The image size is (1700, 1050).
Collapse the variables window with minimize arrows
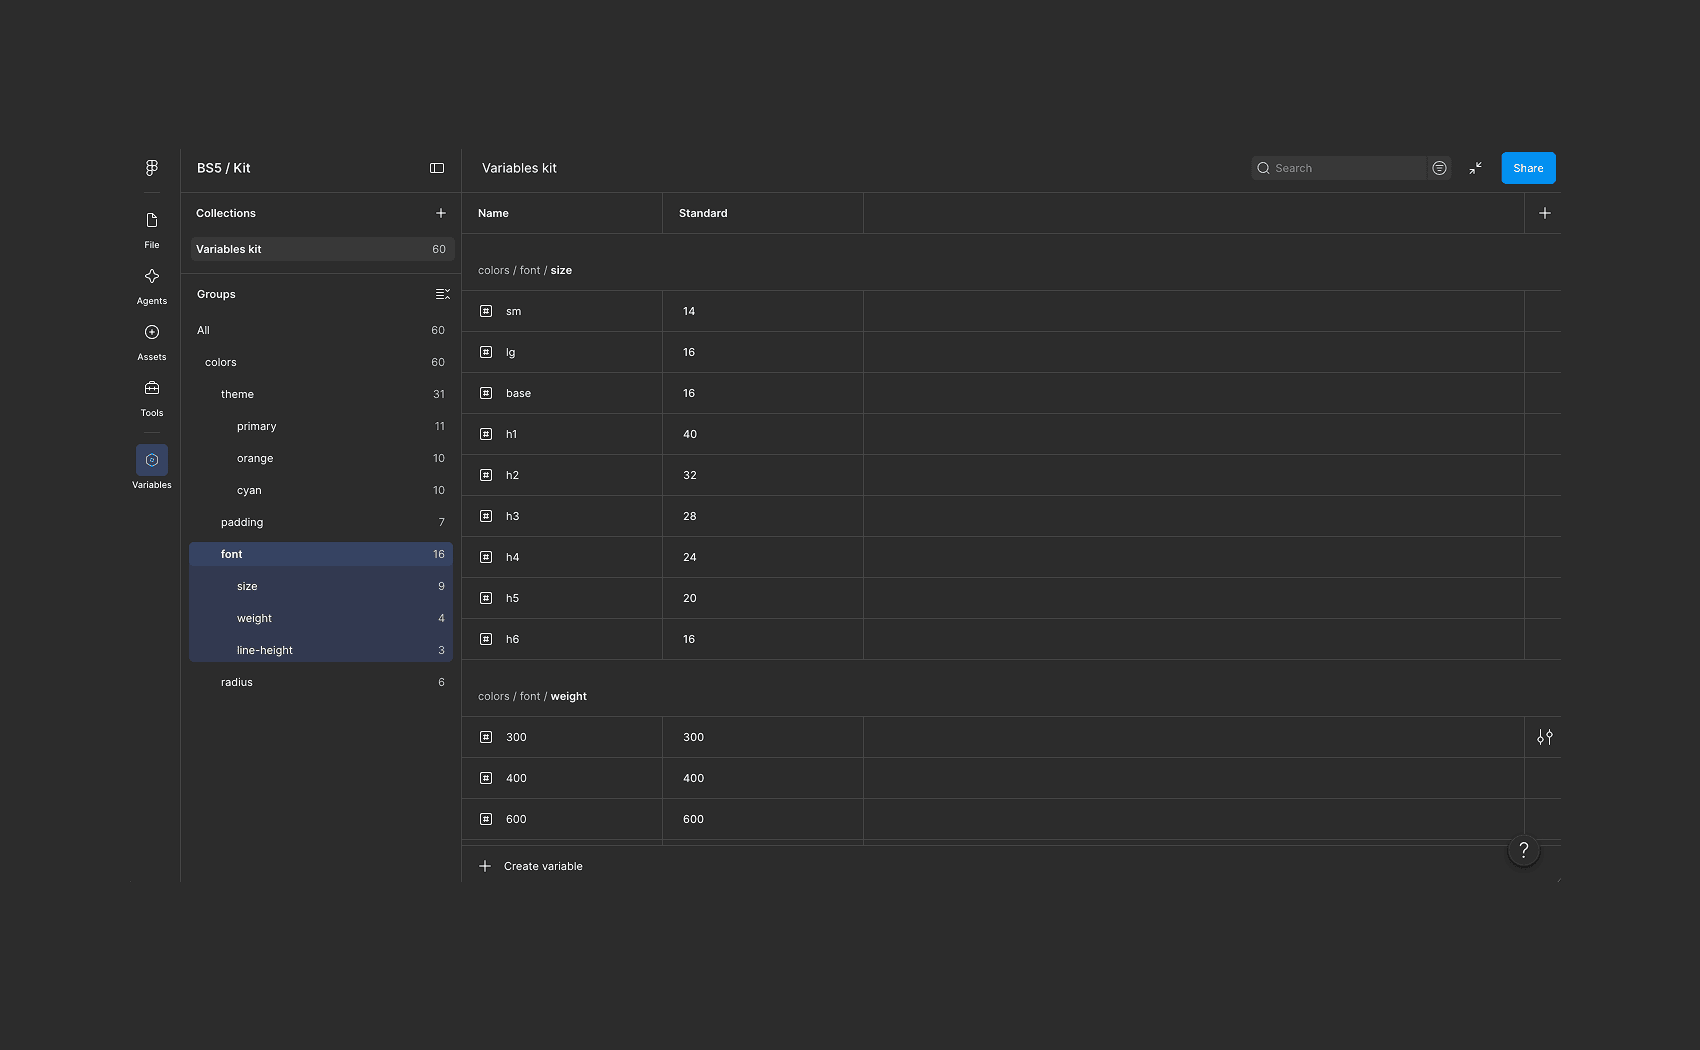[x=1476, y=168]
